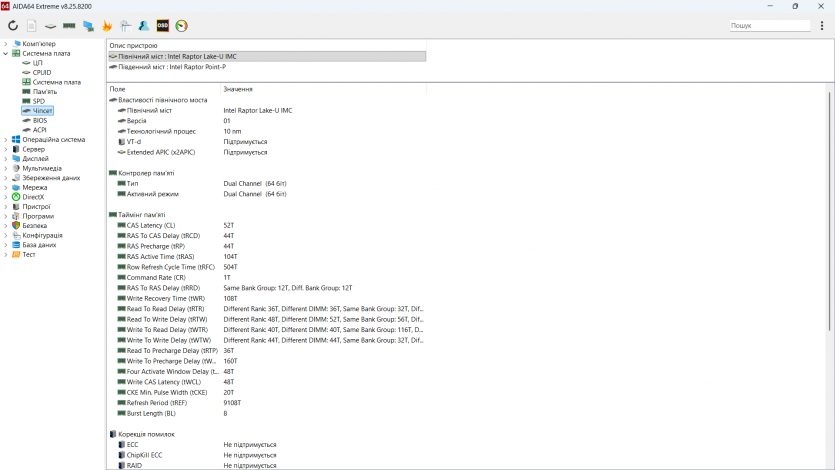Screen dimensions: 835x470
Task: Select CPUID in the tree
Action: click(41, 72)
